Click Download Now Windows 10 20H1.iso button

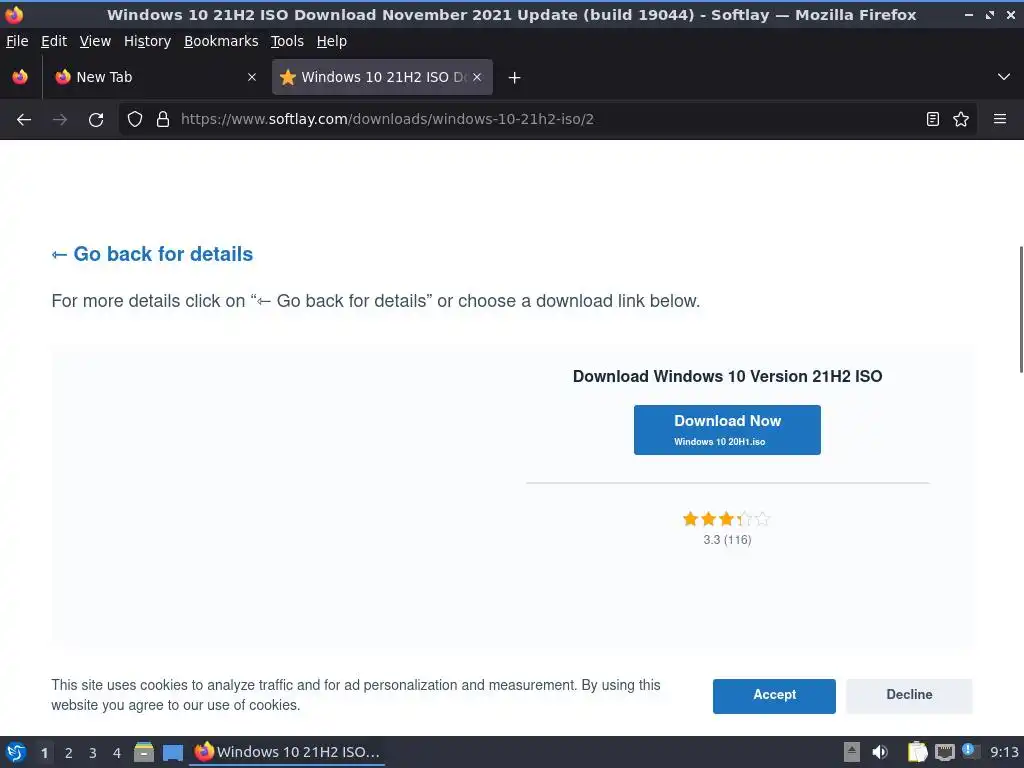pos(727,430)
